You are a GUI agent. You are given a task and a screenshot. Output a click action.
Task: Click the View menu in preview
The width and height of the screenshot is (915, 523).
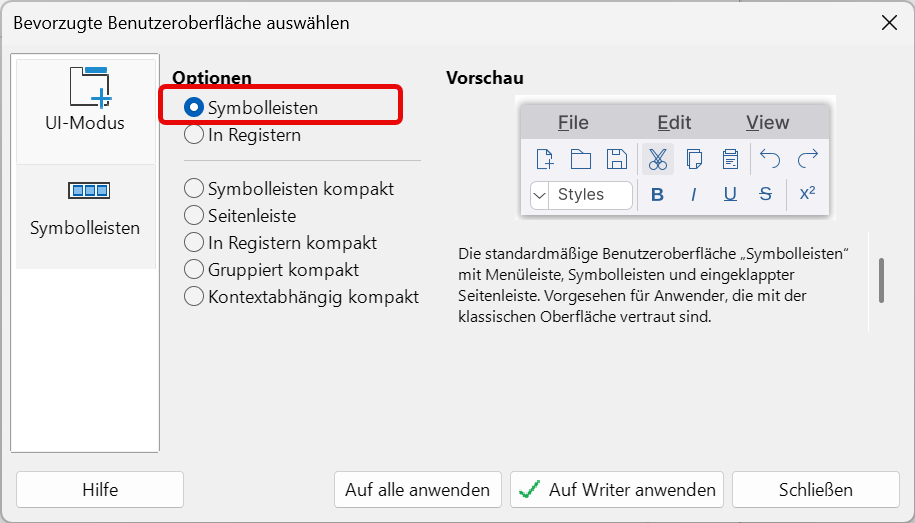pos(767,122)
